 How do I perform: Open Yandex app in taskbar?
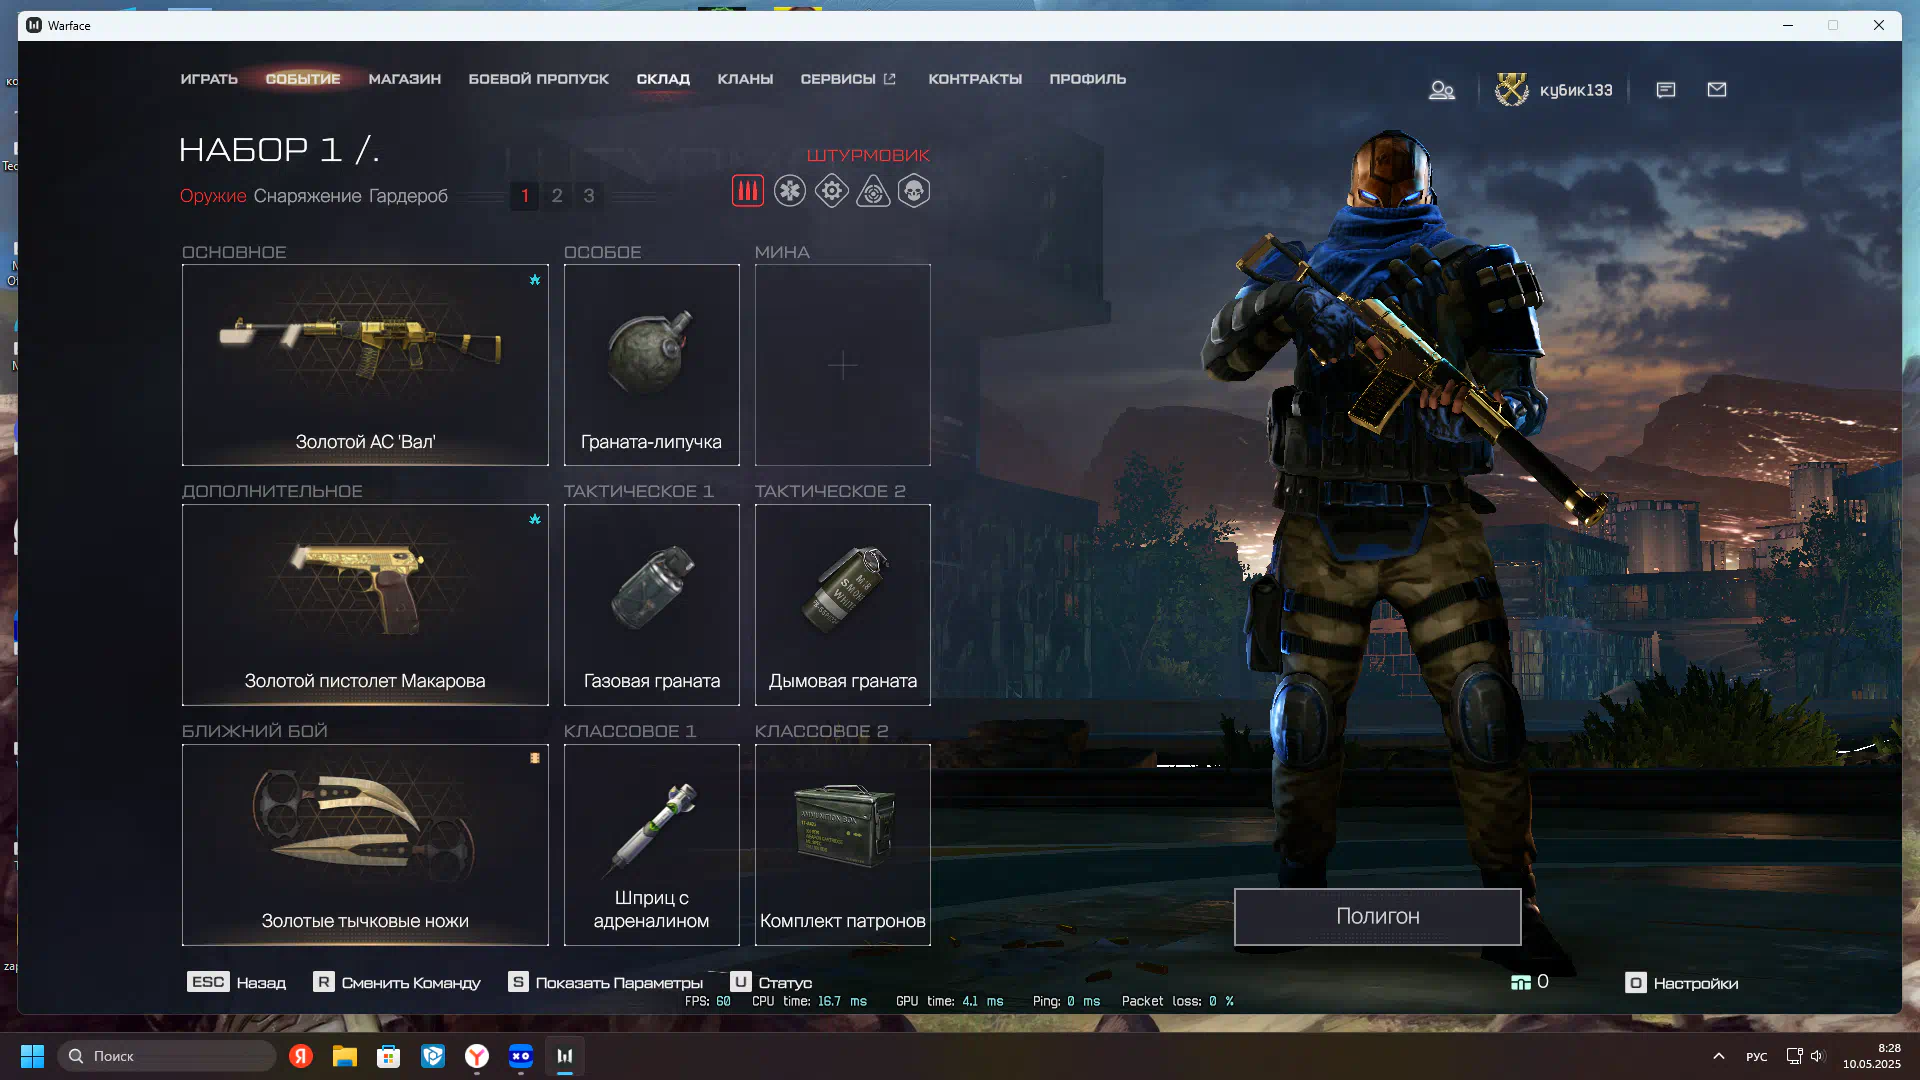click(301, 1056)
